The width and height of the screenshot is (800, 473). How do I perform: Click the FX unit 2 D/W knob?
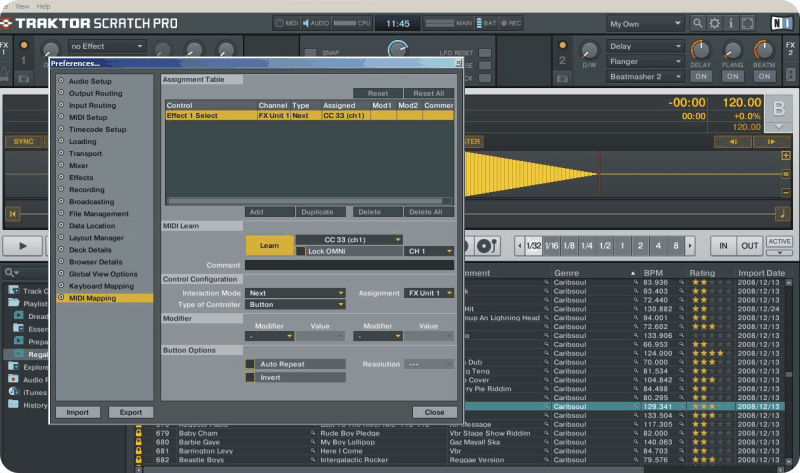(x=589, y=49)
